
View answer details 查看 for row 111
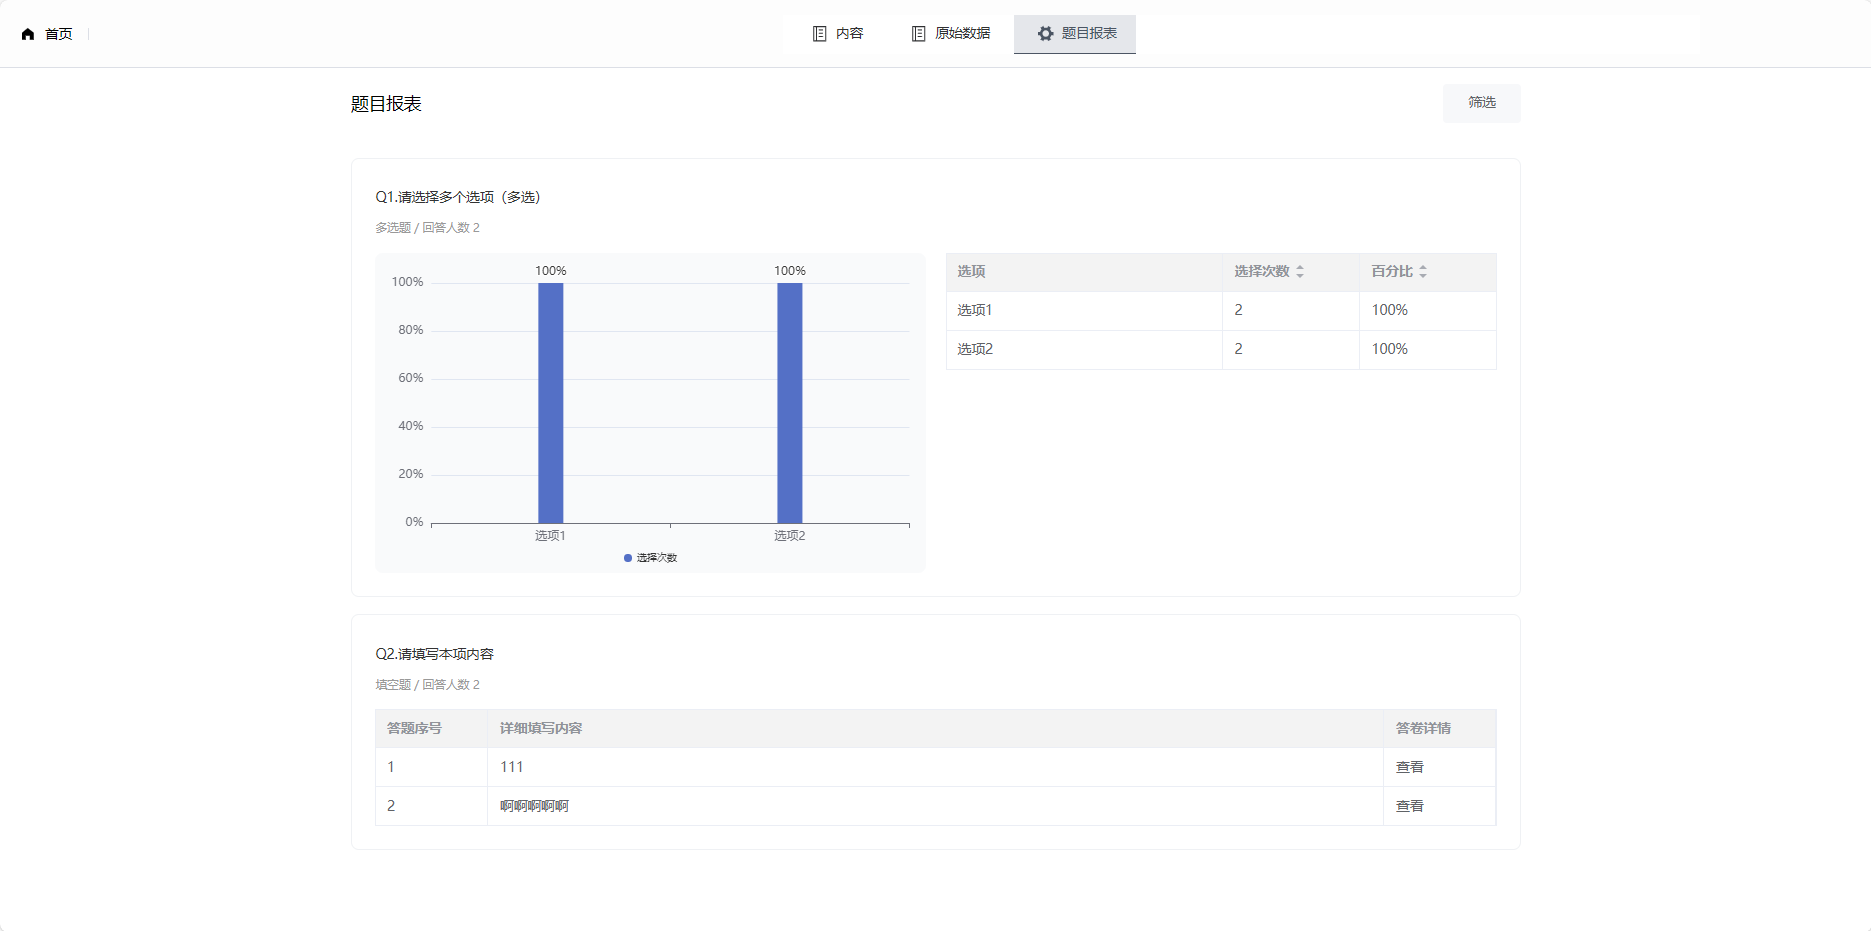click(1409, 768)
